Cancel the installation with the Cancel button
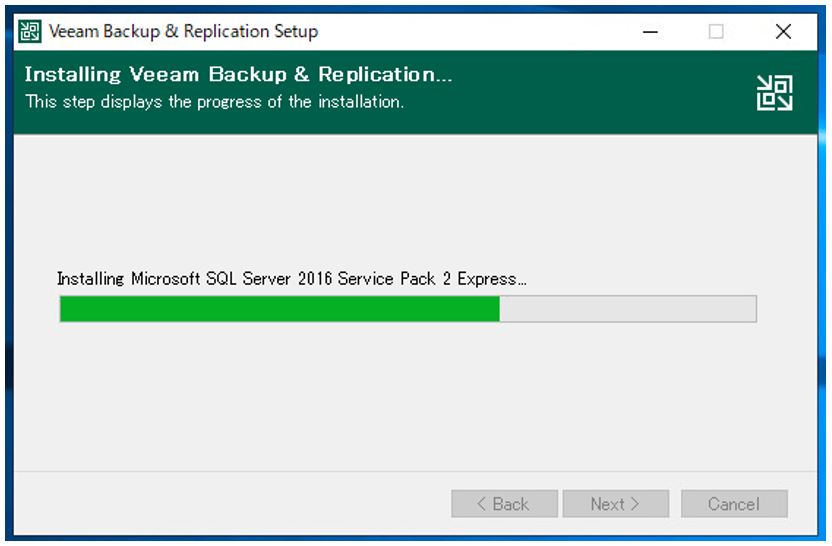Screen dimensions: 832x546 click(734, 504)
